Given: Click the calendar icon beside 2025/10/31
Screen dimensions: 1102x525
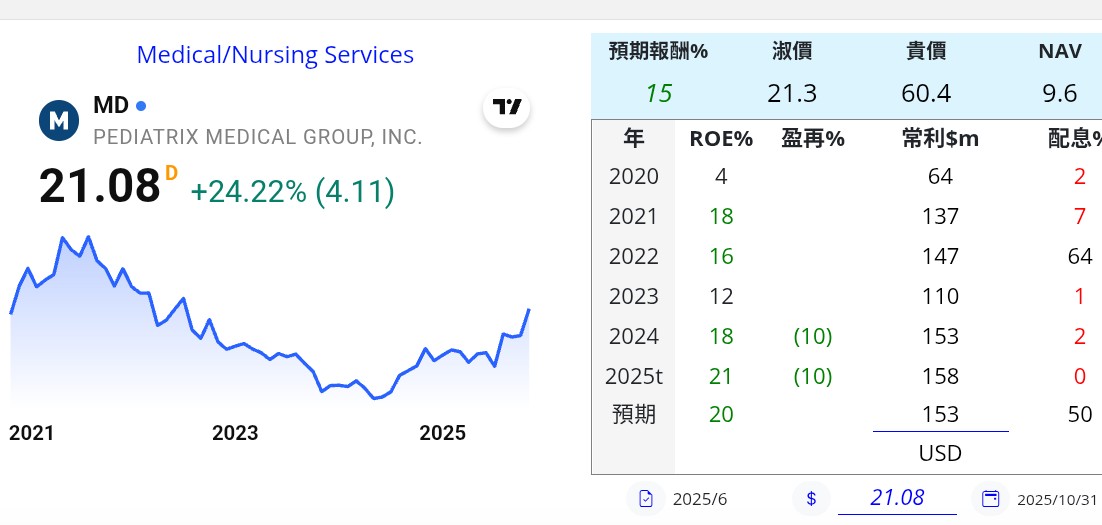Looking at the screenshot, I should point(991,498).
